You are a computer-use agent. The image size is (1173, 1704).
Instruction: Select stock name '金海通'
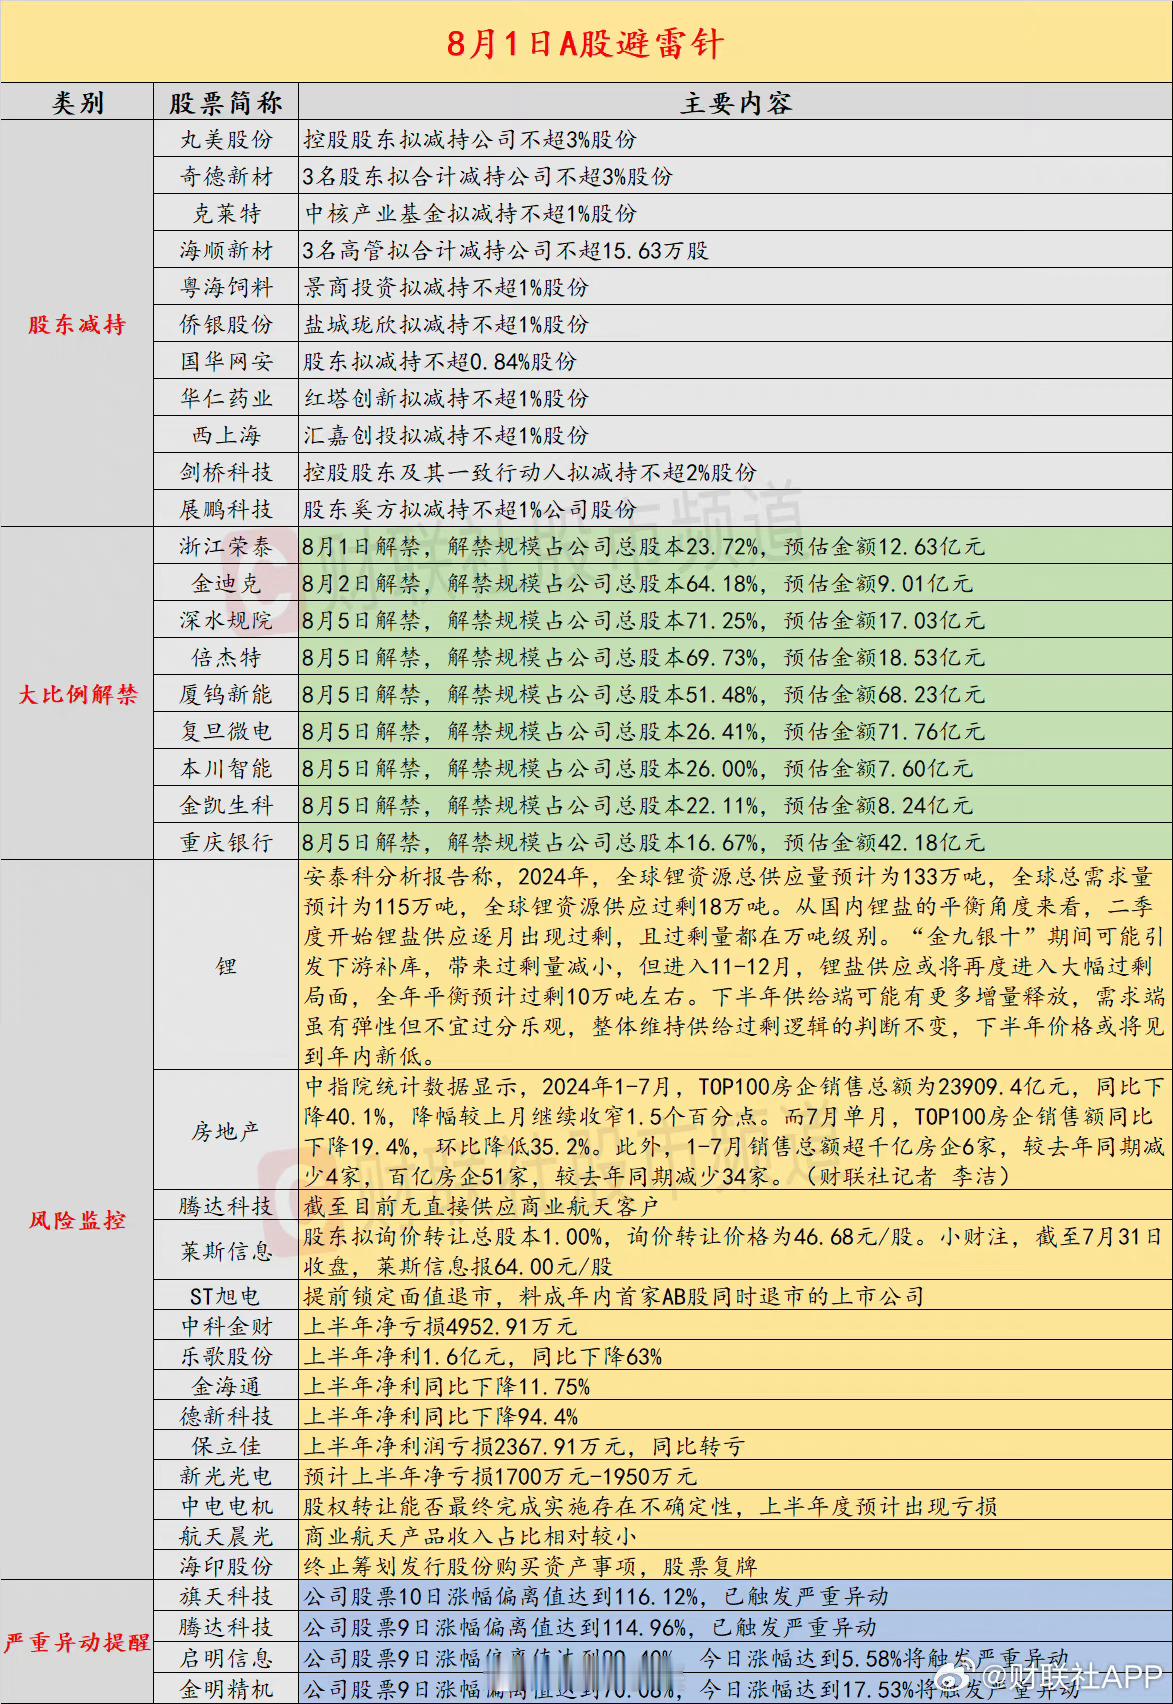coord(226,1387)
